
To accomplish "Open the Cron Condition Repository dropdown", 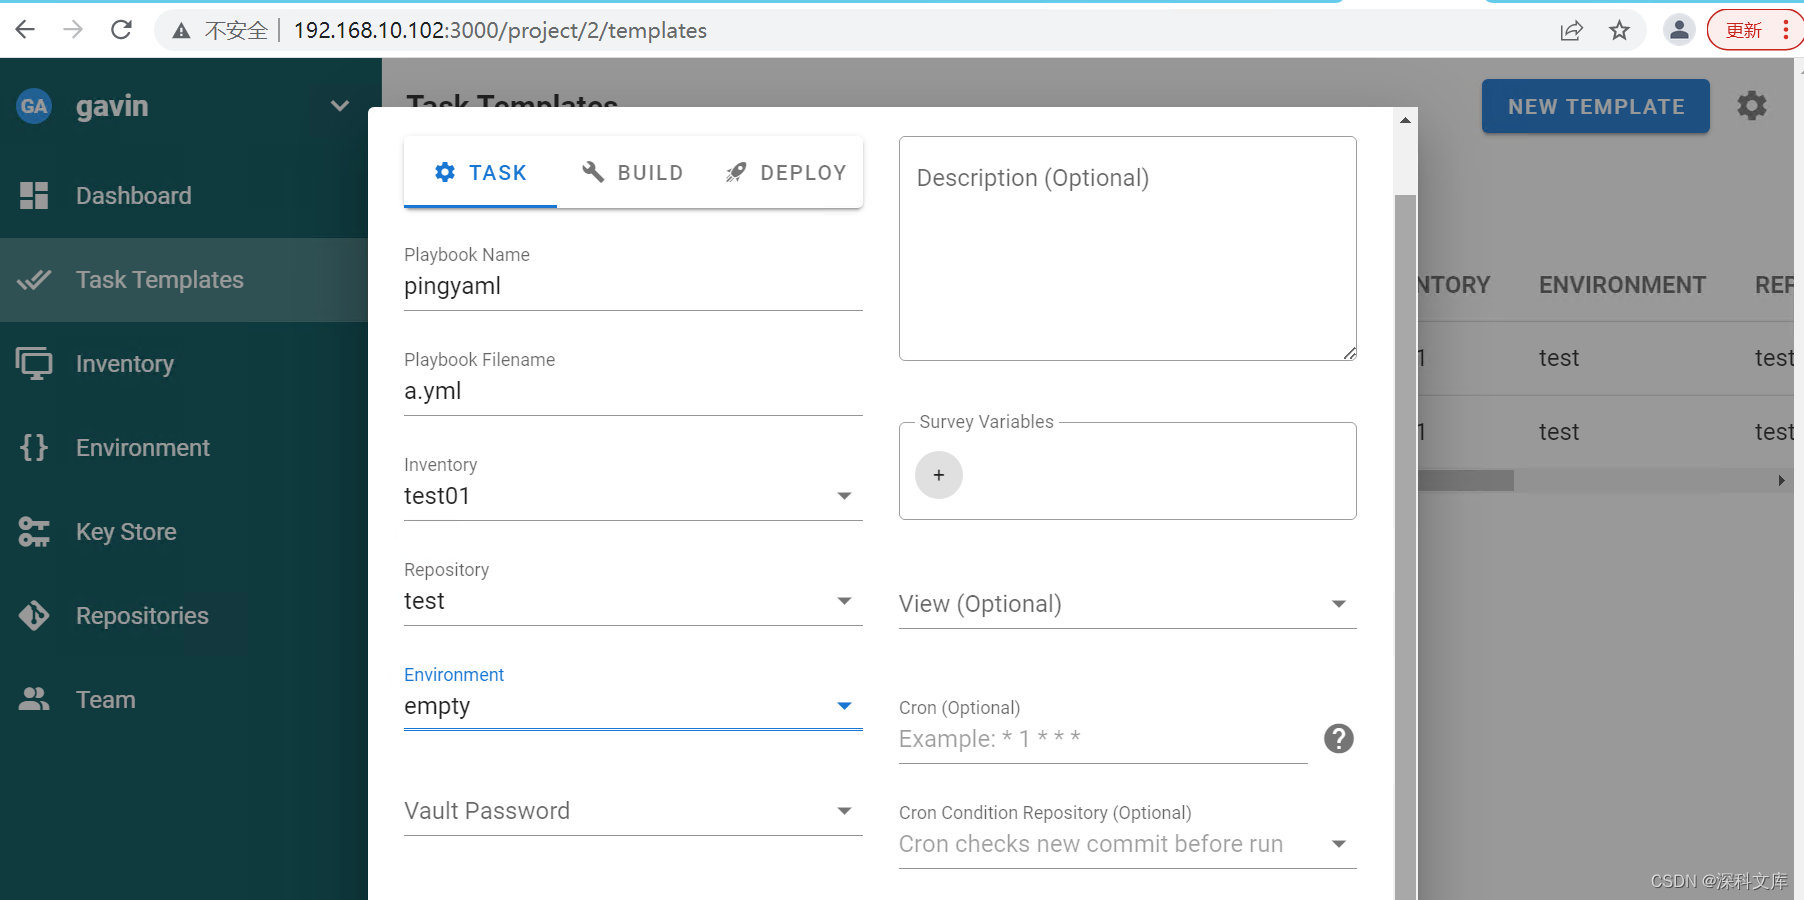I will coord(1128,844).
